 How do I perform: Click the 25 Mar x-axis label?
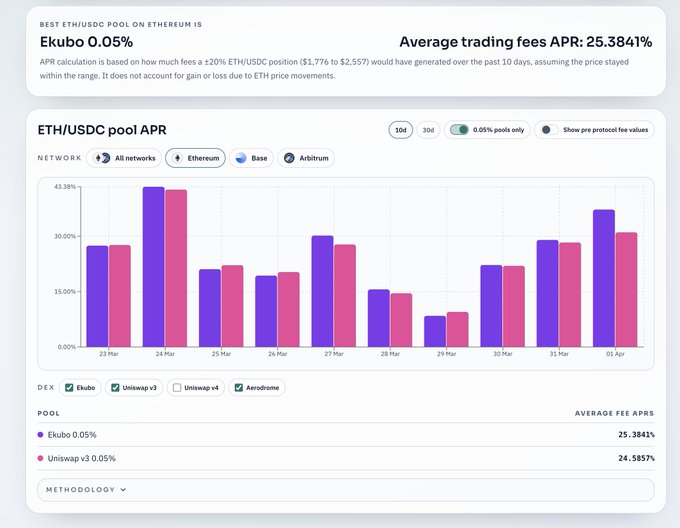(221, 354)
